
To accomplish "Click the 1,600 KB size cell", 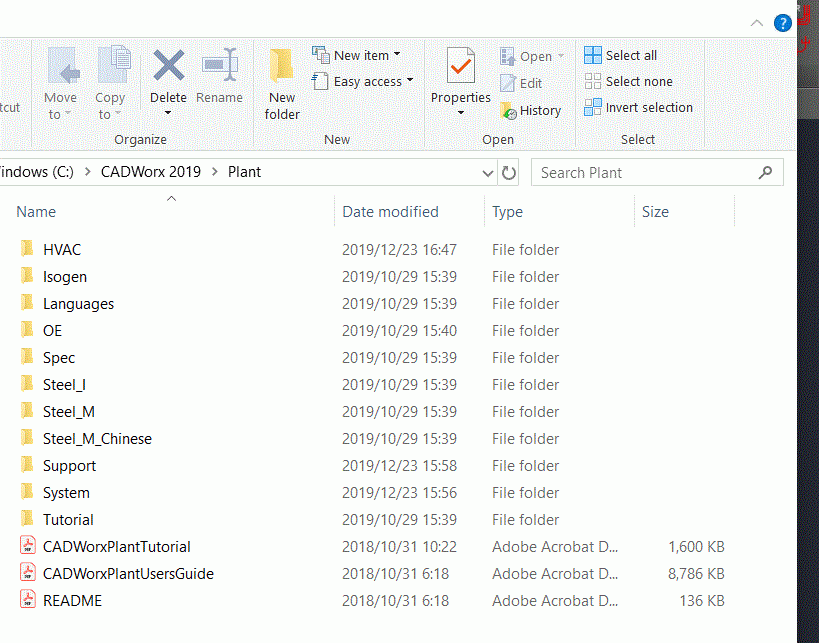I will (696, 546).
